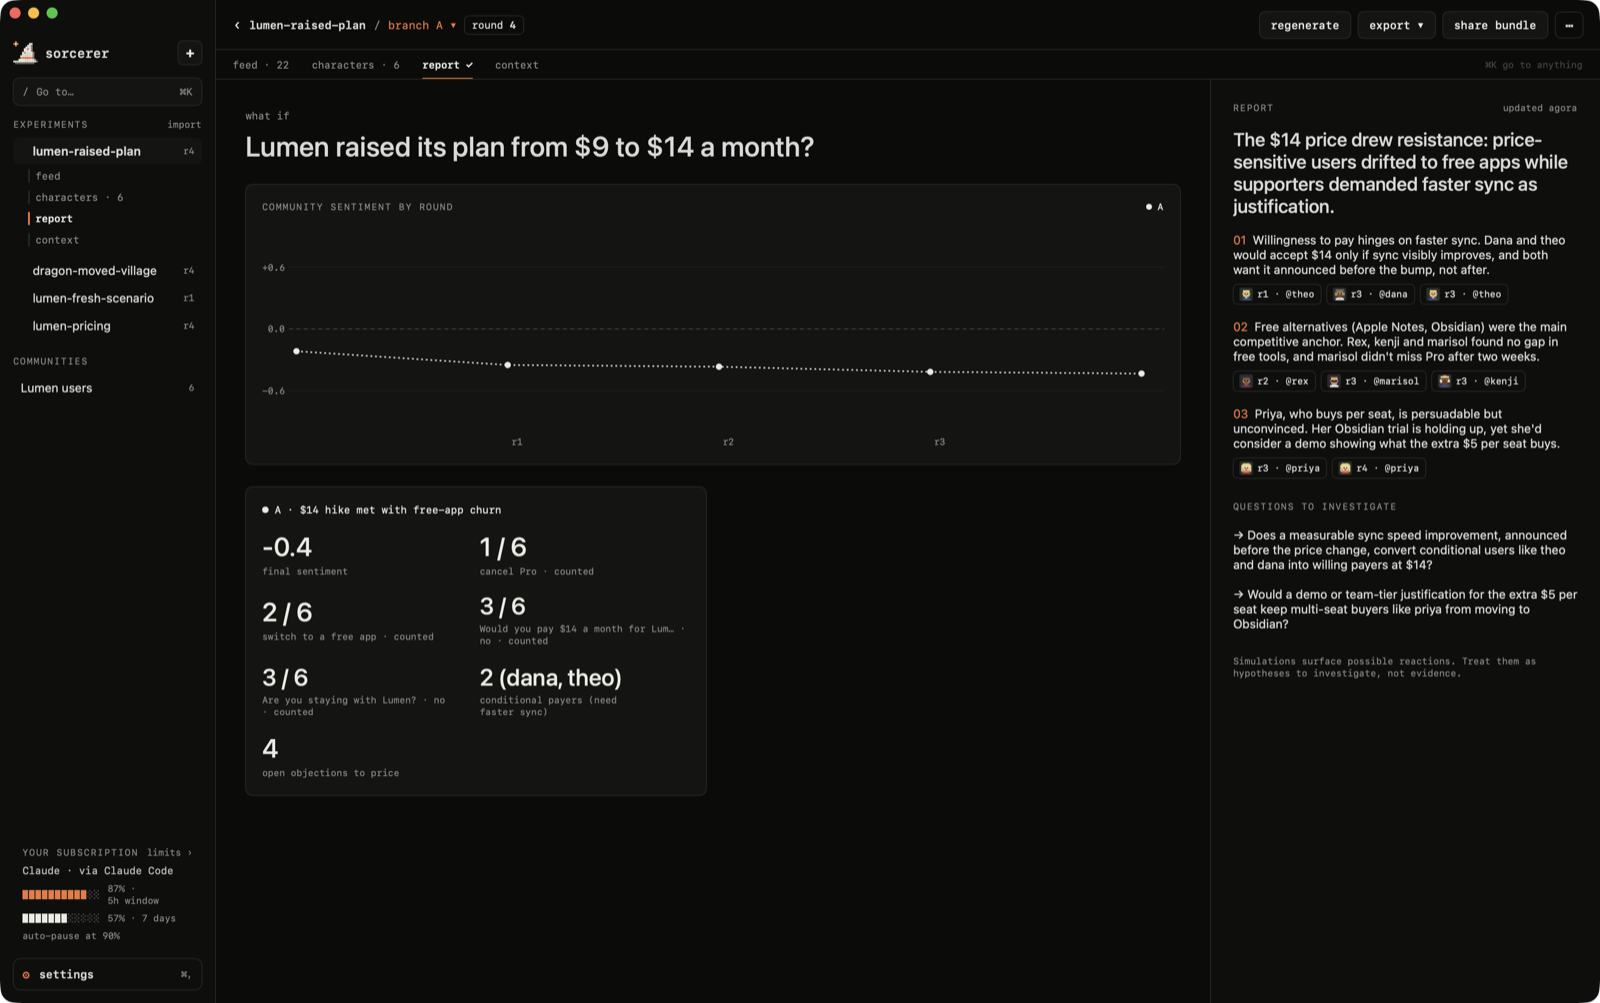The image size is (1600, 1003).
Task: Click the share bundle button
Action: (x=1494, y=25)
